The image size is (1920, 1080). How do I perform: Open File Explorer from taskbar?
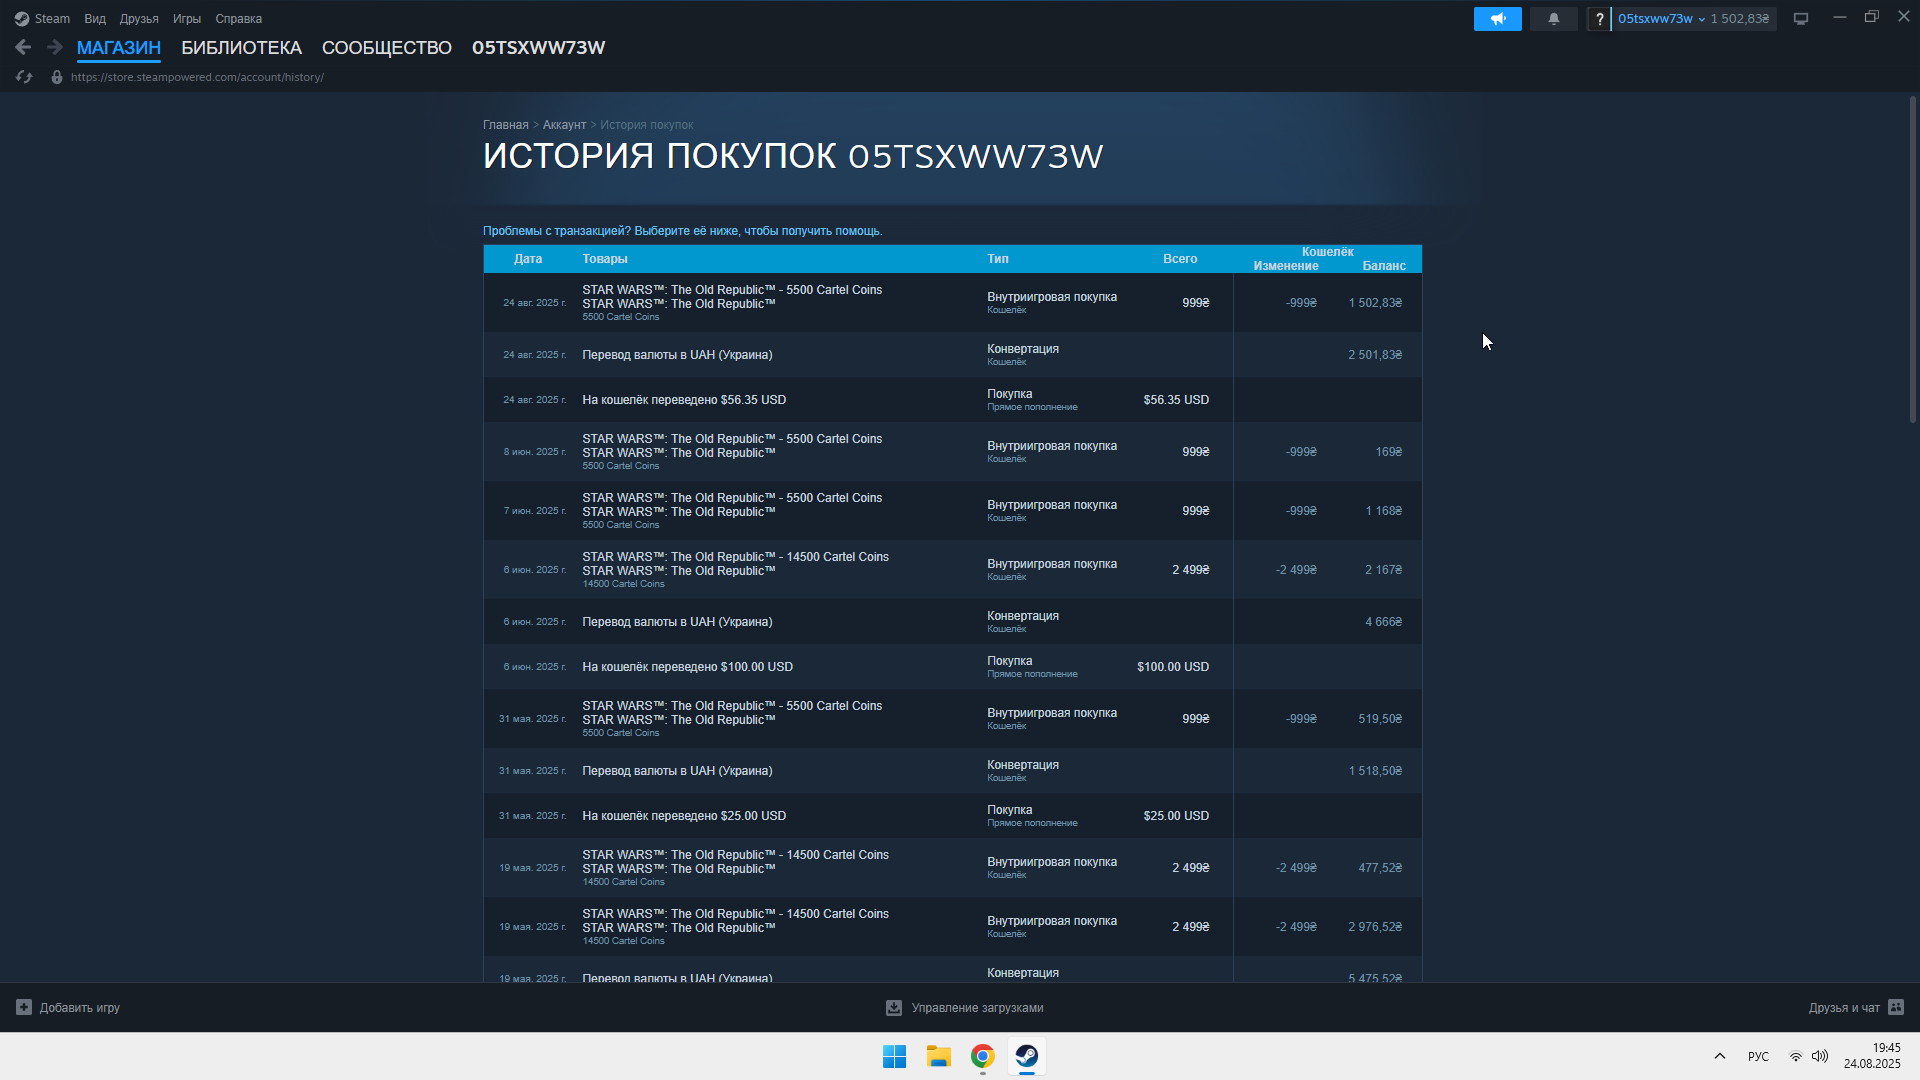click(938, 1056)
